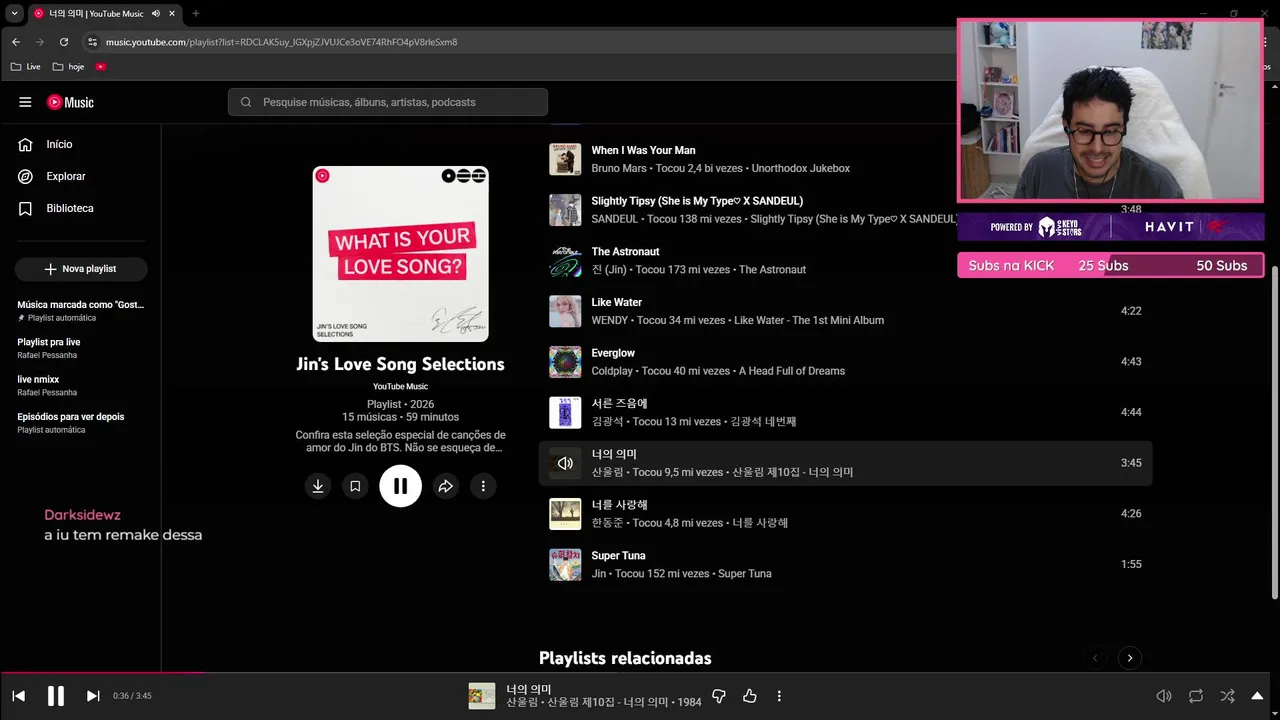Image resolution: width=1280 pixels, height=720 pixels.
Task: Open new browser tab plus button
Action: [x=195, y=13]
